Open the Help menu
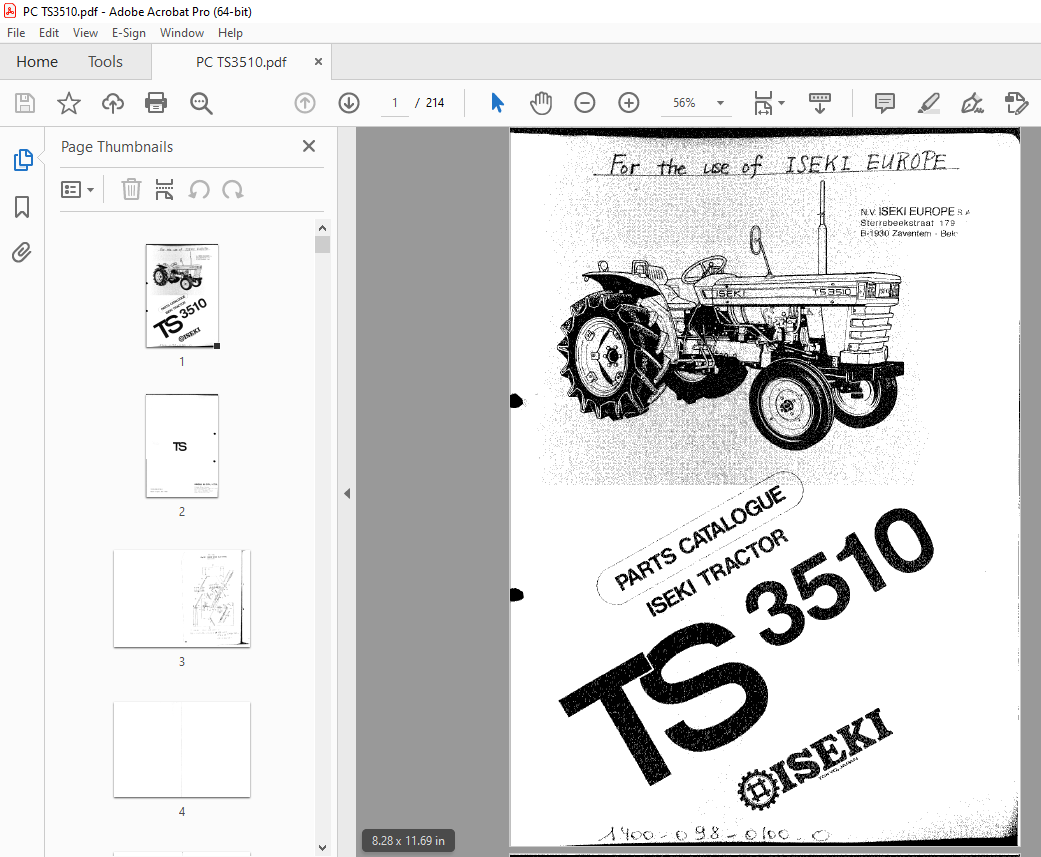Image resolution: width=1041 pixels, height=857 pixels. [x=230, y=33]
